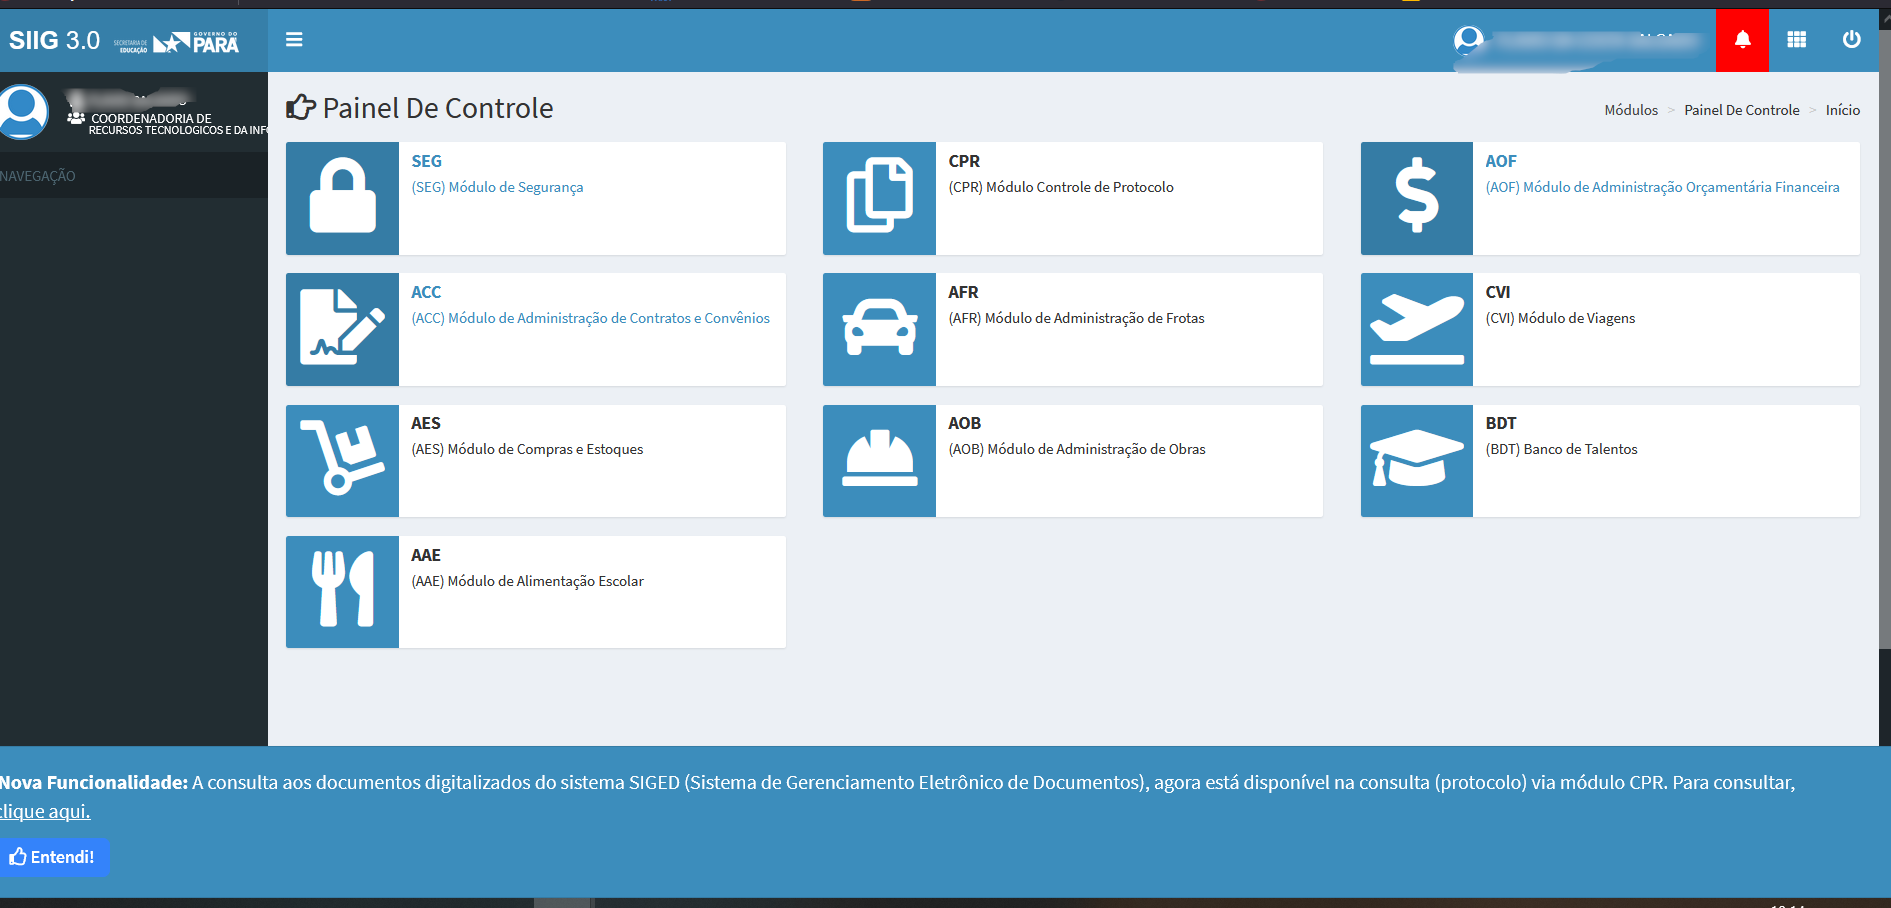This screenshot has width=1891, height=908.
Task: Select the AFR heading text
Action: coord(963,292)
